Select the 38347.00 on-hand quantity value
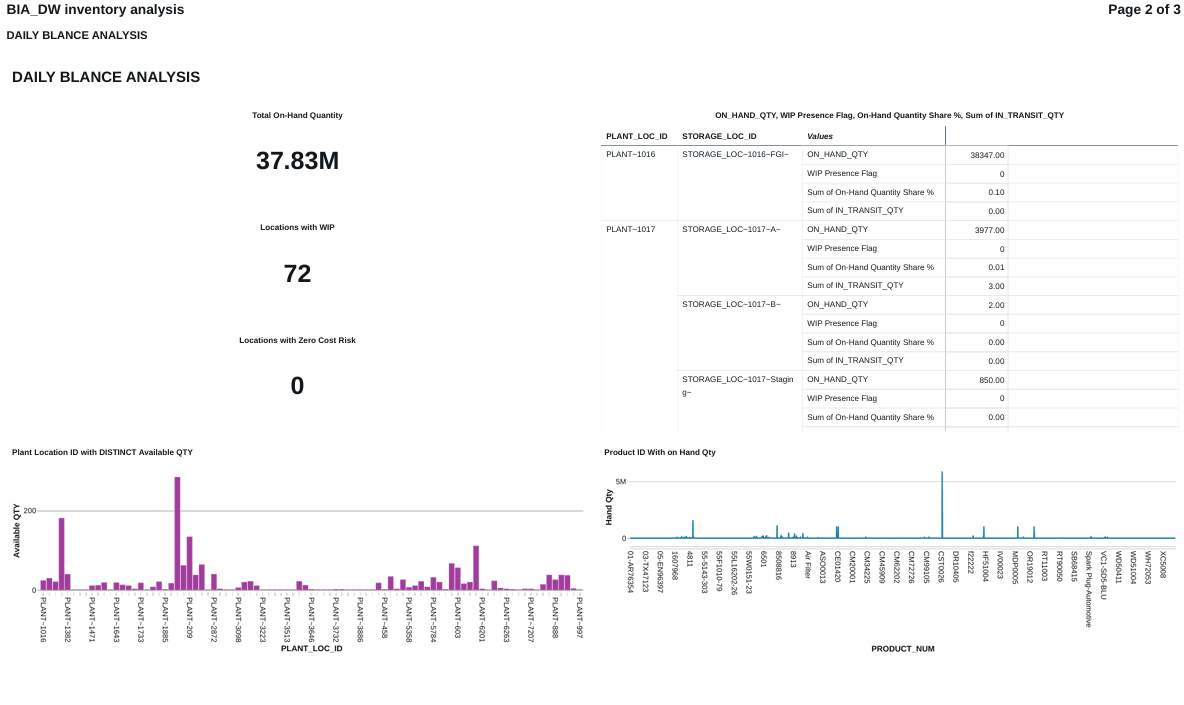This screenshot has height=705, width=1184. (x=987, y=156)
